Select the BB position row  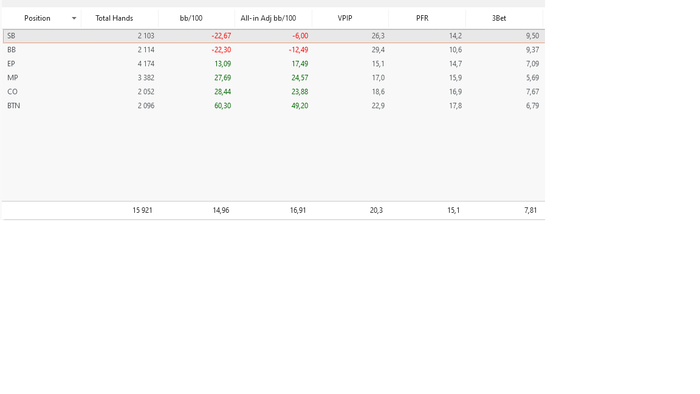[274, 50]
